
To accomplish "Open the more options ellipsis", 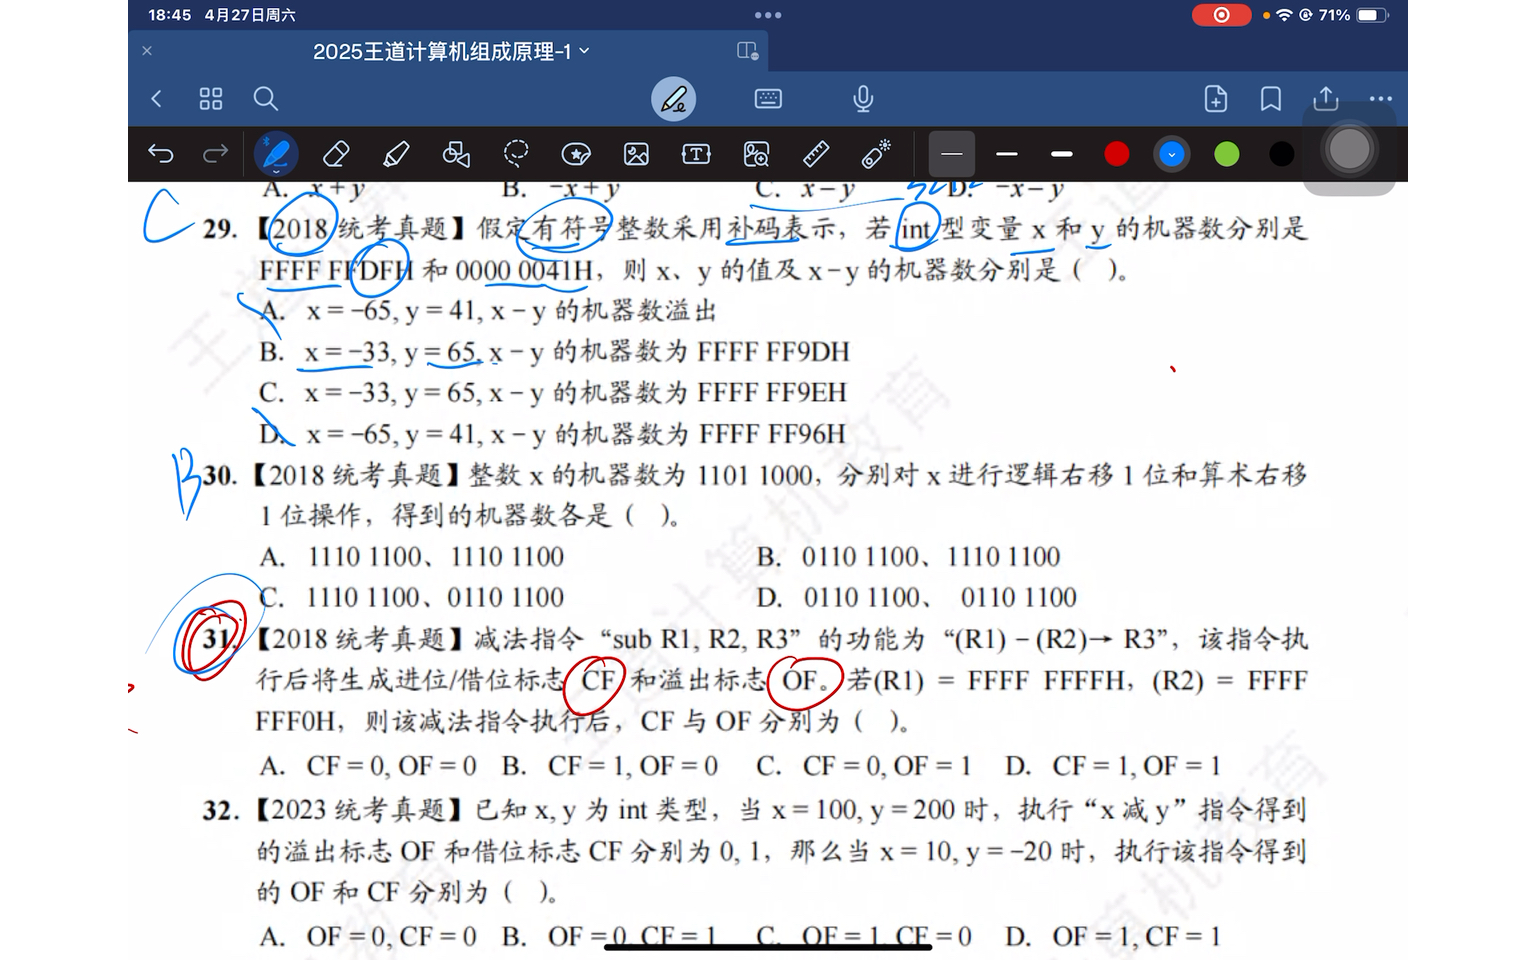I will tap(1381, 98).
